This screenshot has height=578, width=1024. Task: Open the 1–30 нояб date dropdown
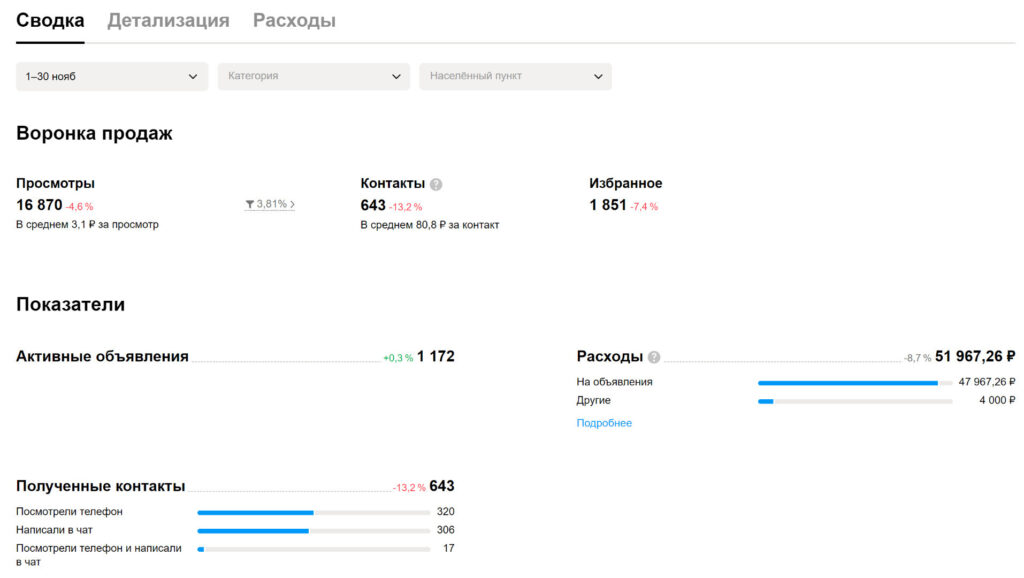tap(112, 76)
